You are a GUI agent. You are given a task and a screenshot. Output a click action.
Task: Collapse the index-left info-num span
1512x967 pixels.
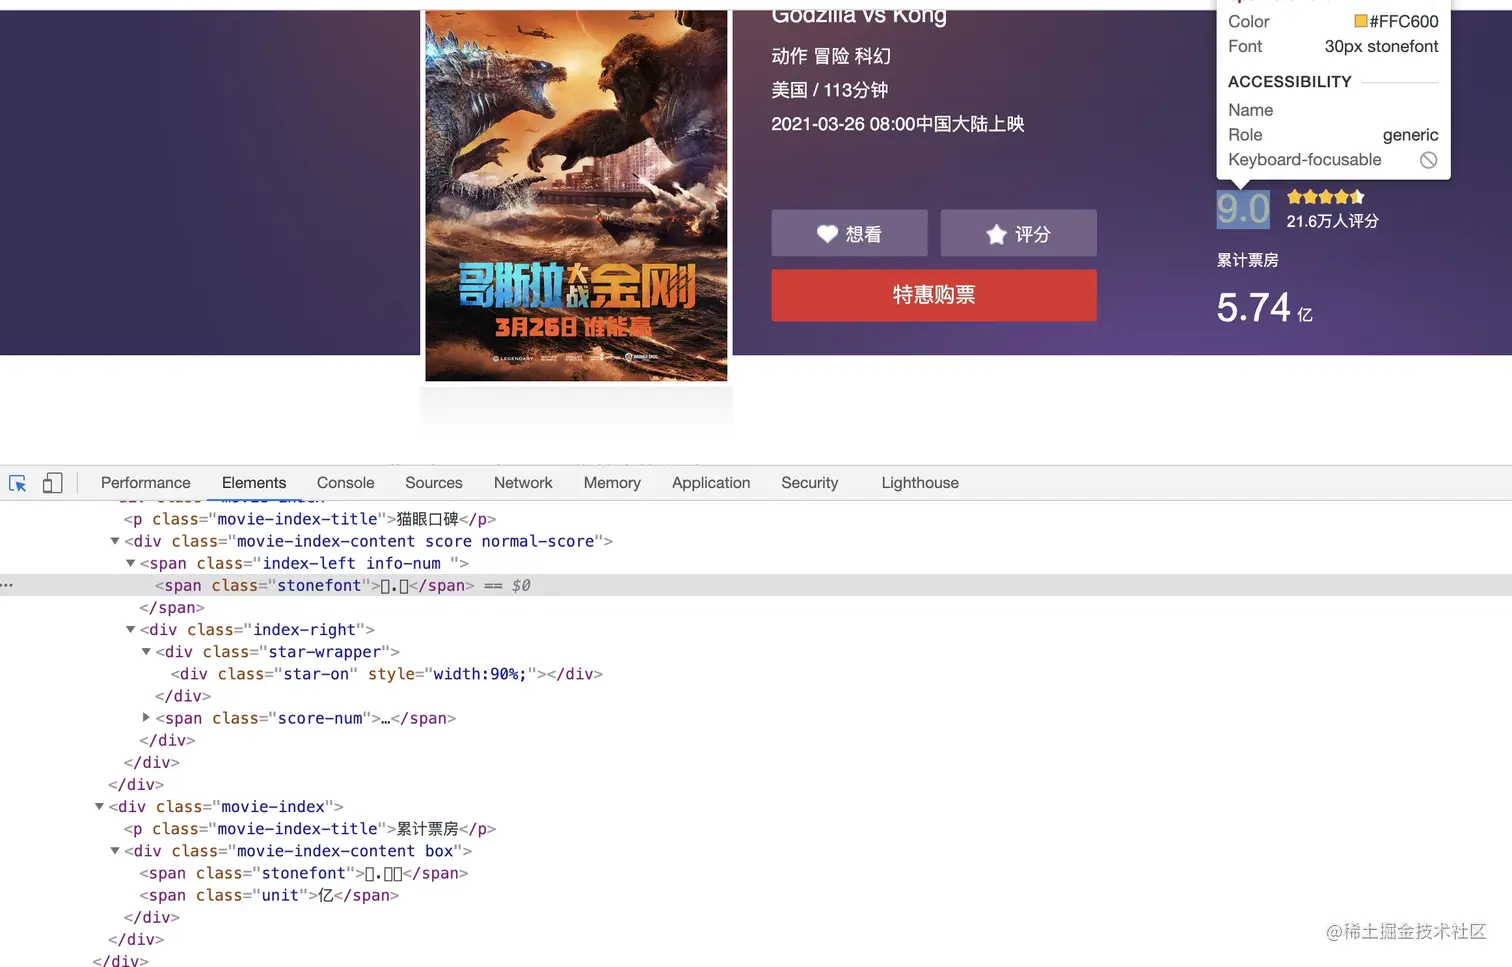click(x=130, y=563)
